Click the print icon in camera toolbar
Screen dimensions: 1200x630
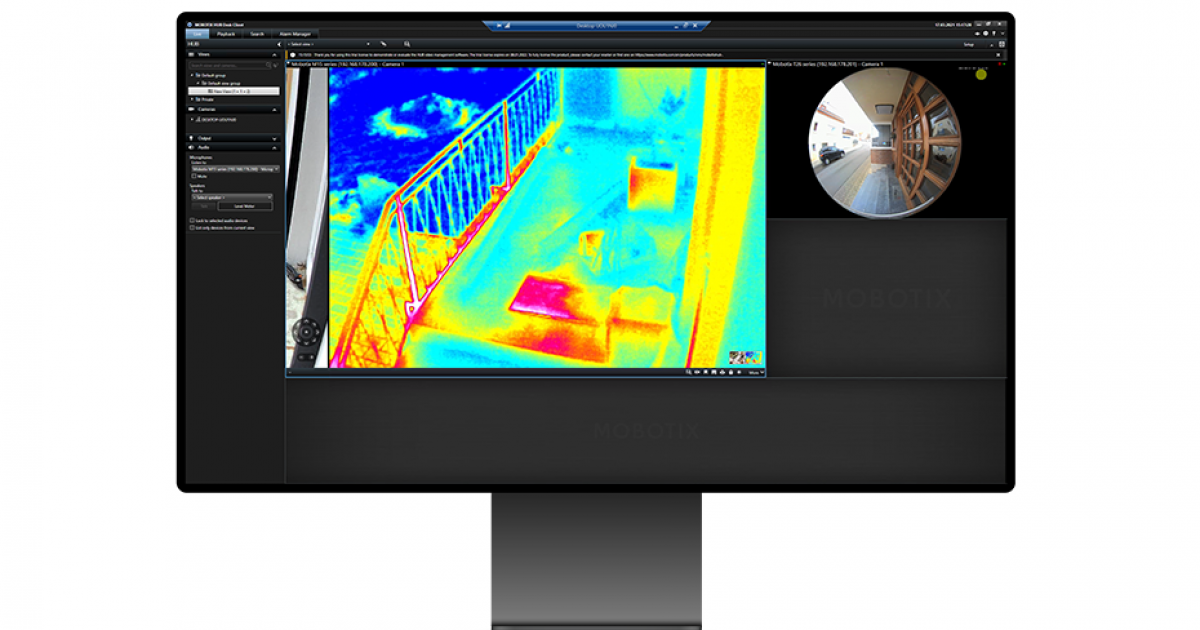point(721,372)
